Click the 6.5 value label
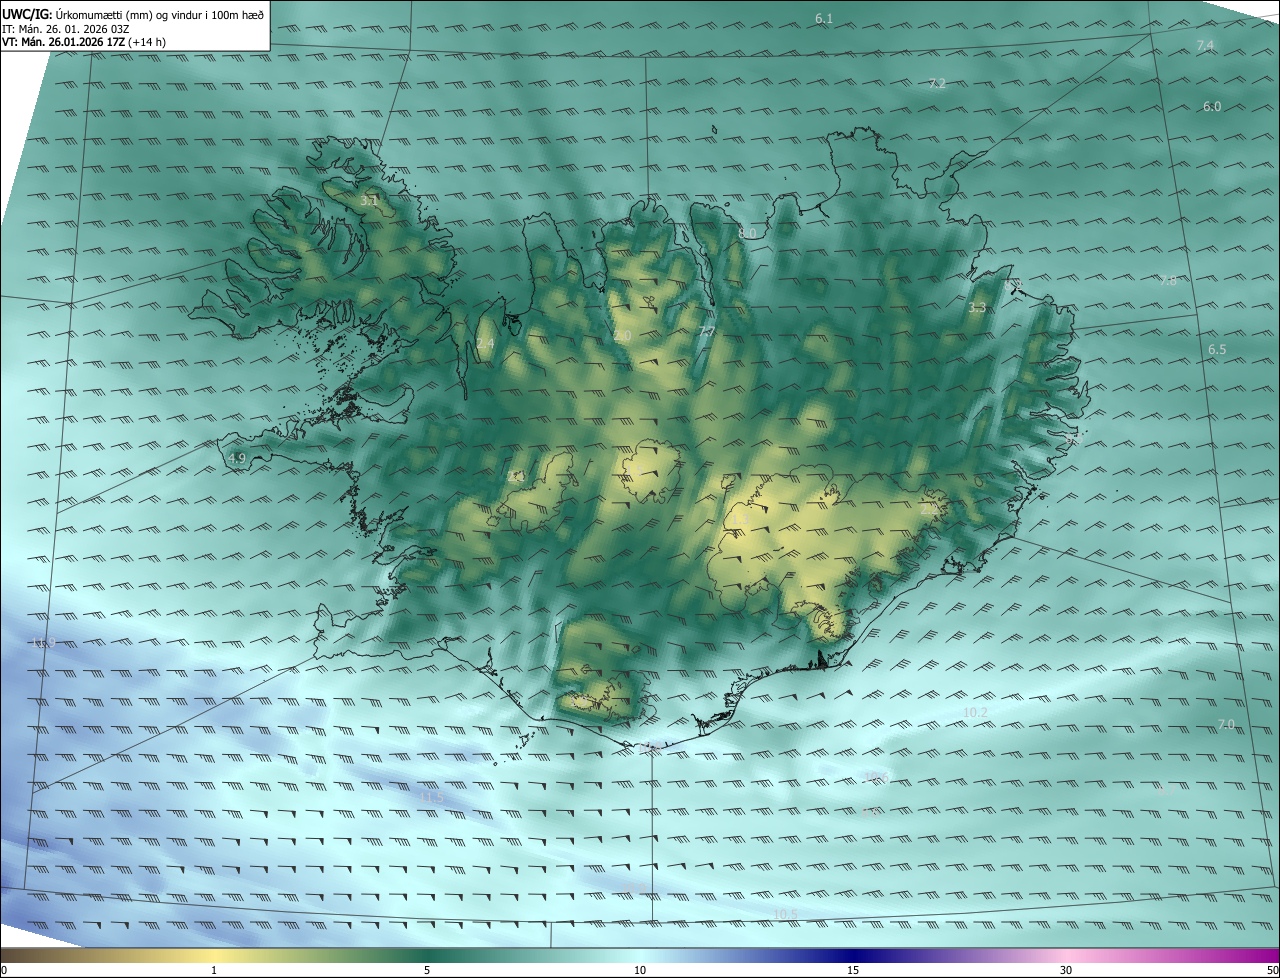The height and width of the screenshot is (978, 1280). point(1217,350)
